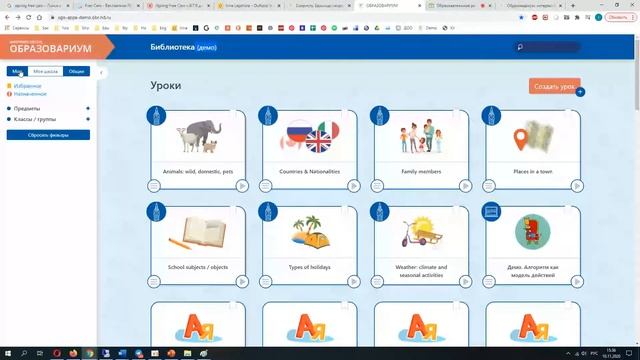Play the Демо. Алгоритм как модель действий lesson
640x360 pixels.
pos(577,282)
